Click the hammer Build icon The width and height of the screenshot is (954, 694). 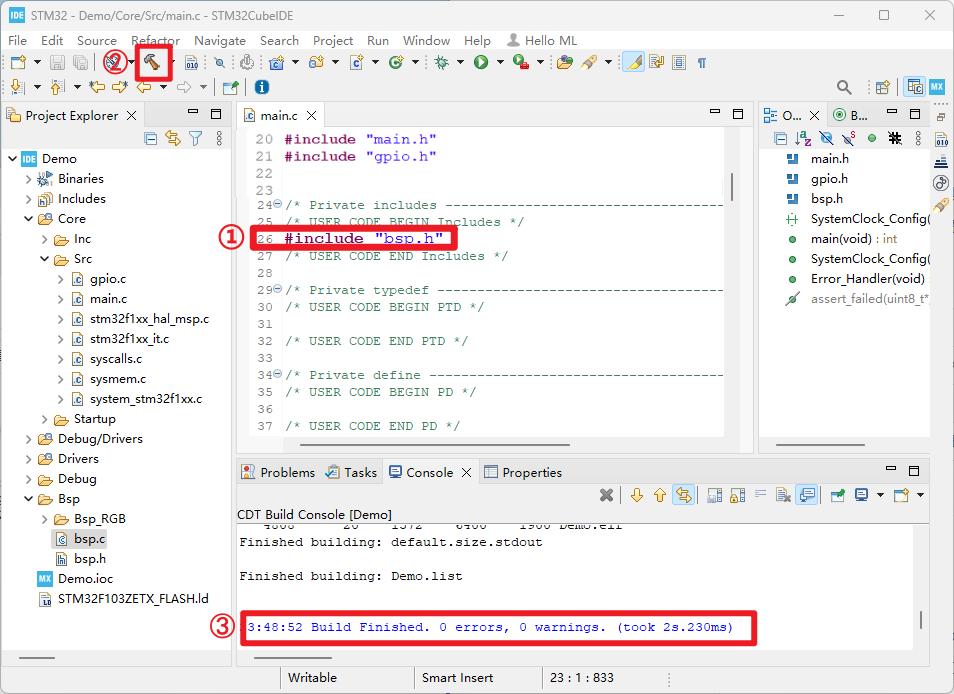coord(152,62)
